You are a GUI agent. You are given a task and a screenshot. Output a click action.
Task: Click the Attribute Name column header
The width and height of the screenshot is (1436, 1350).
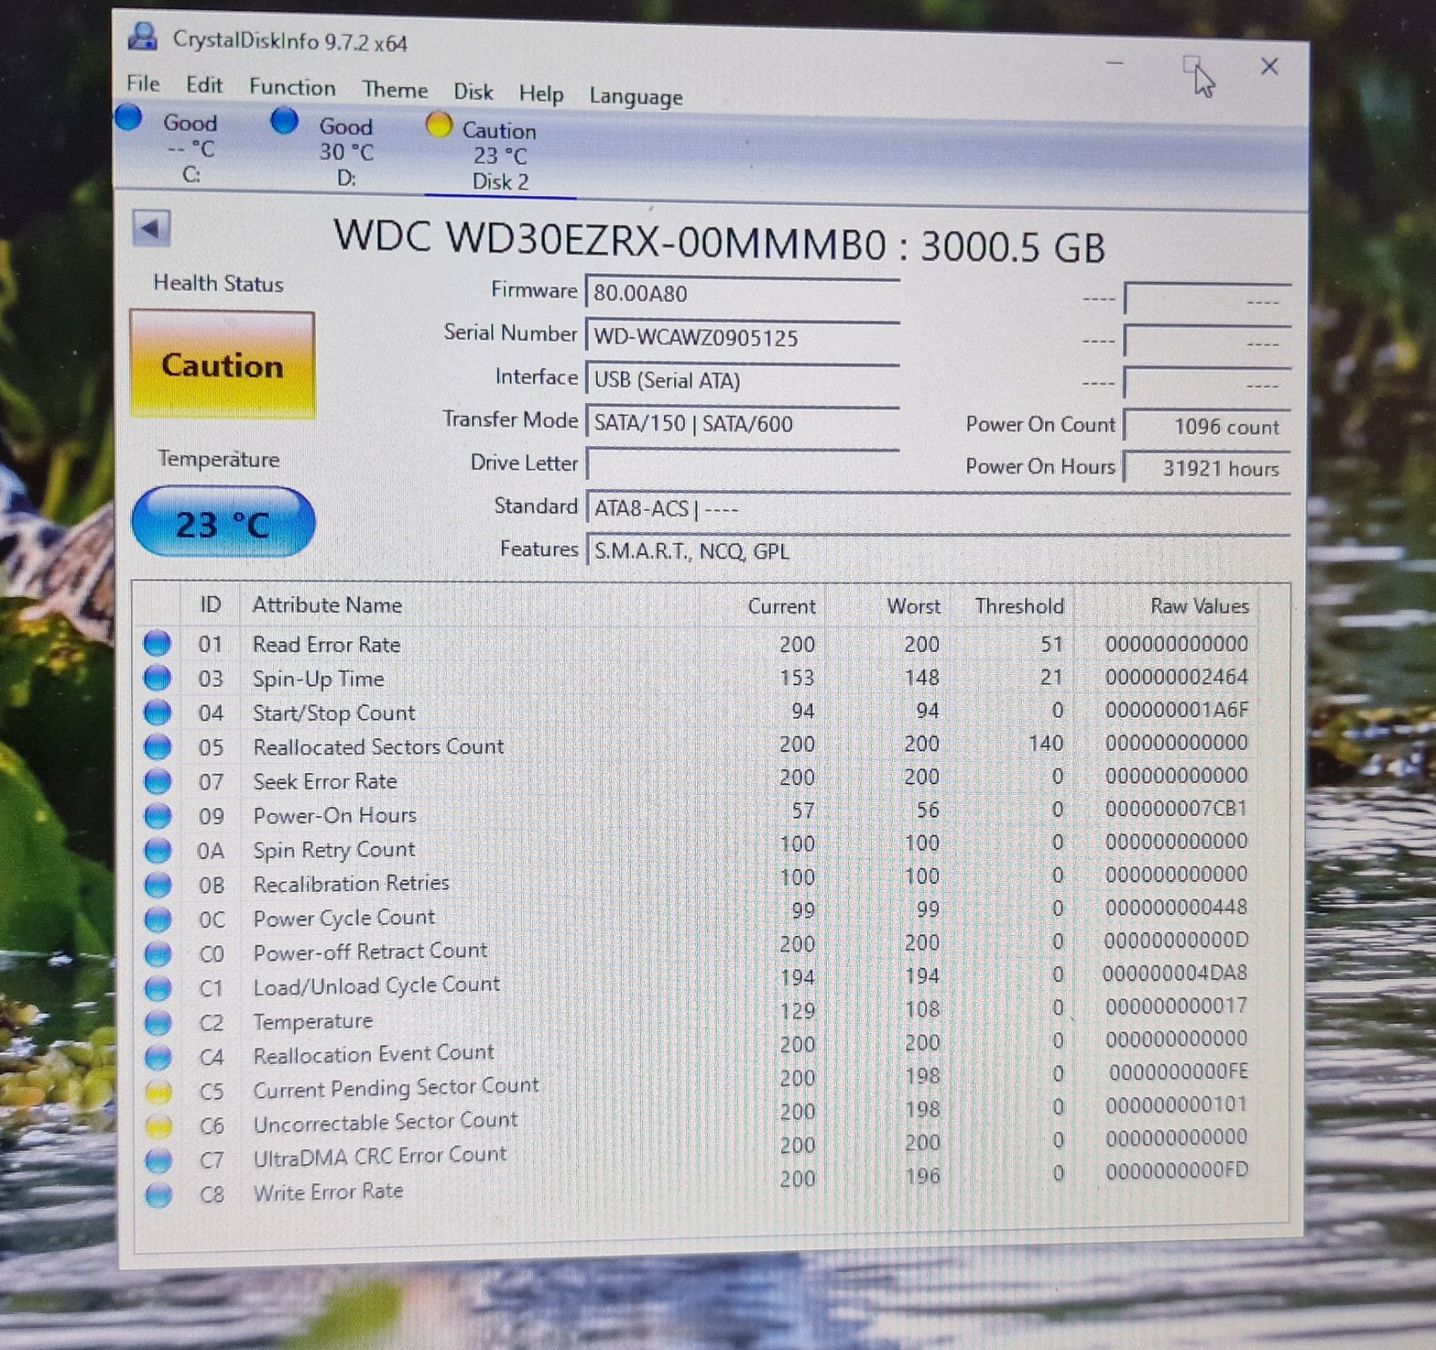click(327, 604)
